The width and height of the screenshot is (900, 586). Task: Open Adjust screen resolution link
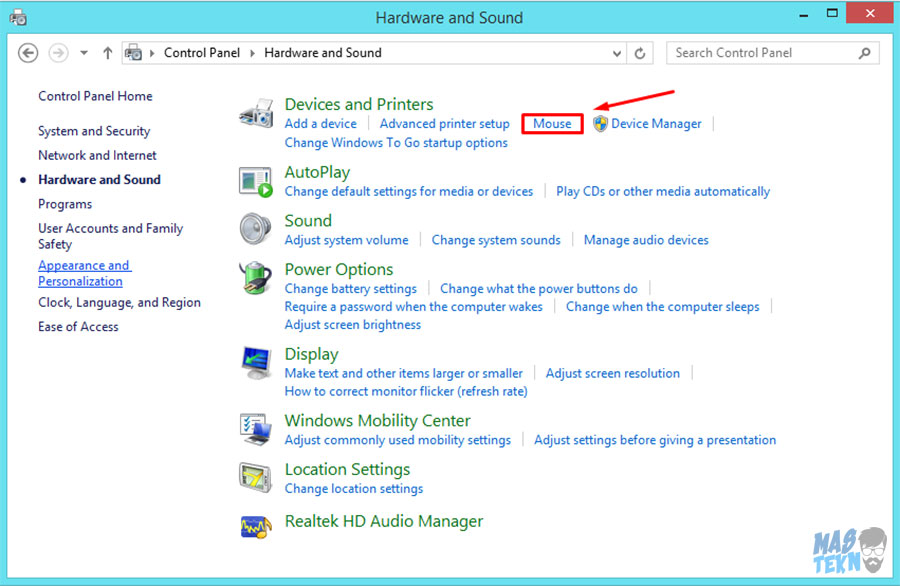[x=612, y=373]
